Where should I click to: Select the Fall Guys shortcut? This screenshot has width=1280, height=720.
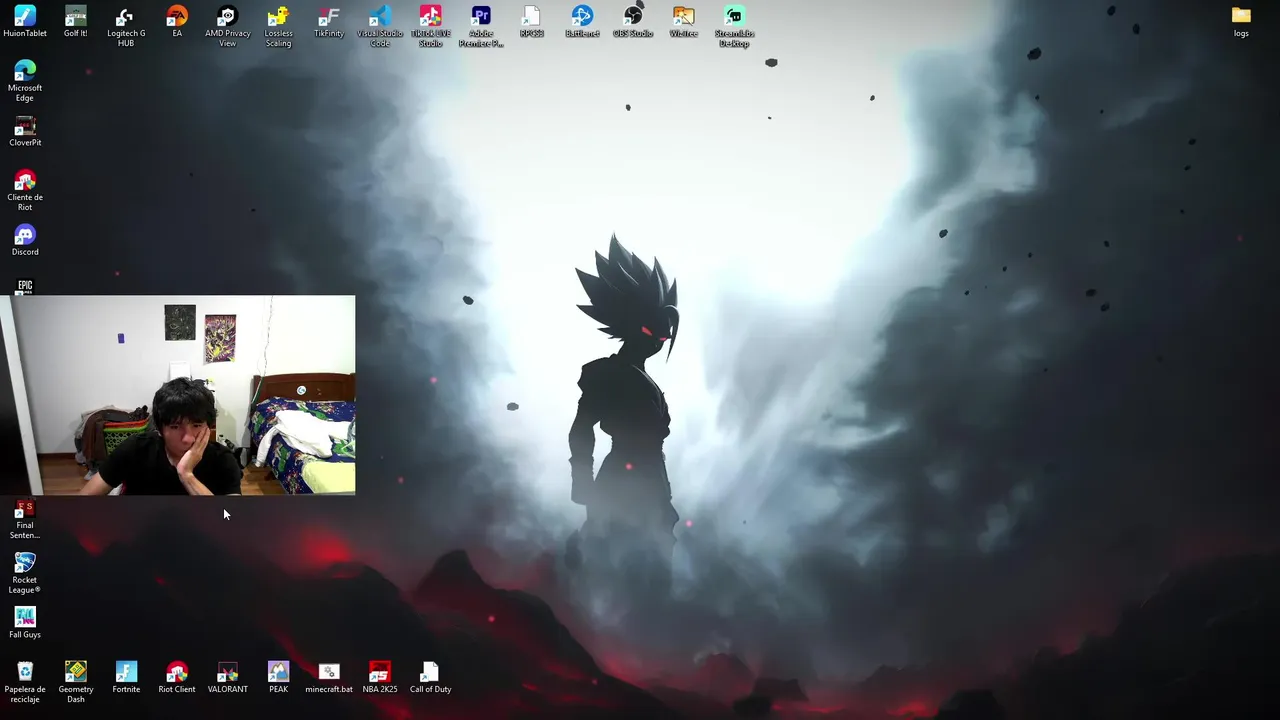25,622
